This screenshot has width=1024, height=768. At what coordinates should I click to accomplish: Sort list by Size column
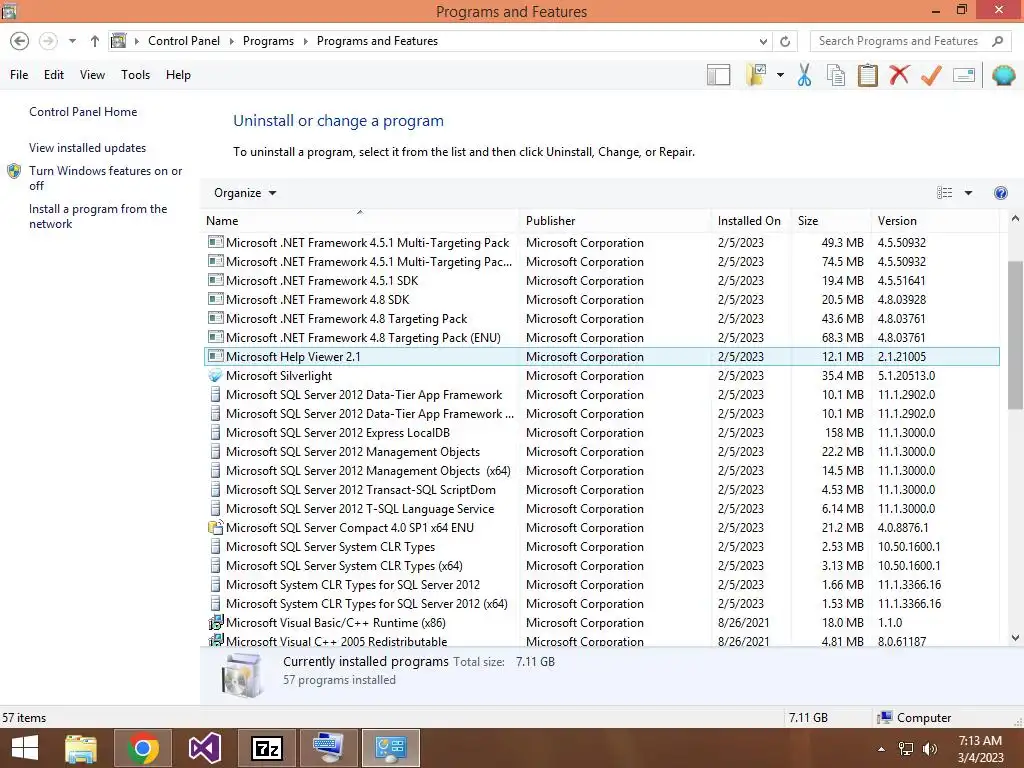(831, 221)
